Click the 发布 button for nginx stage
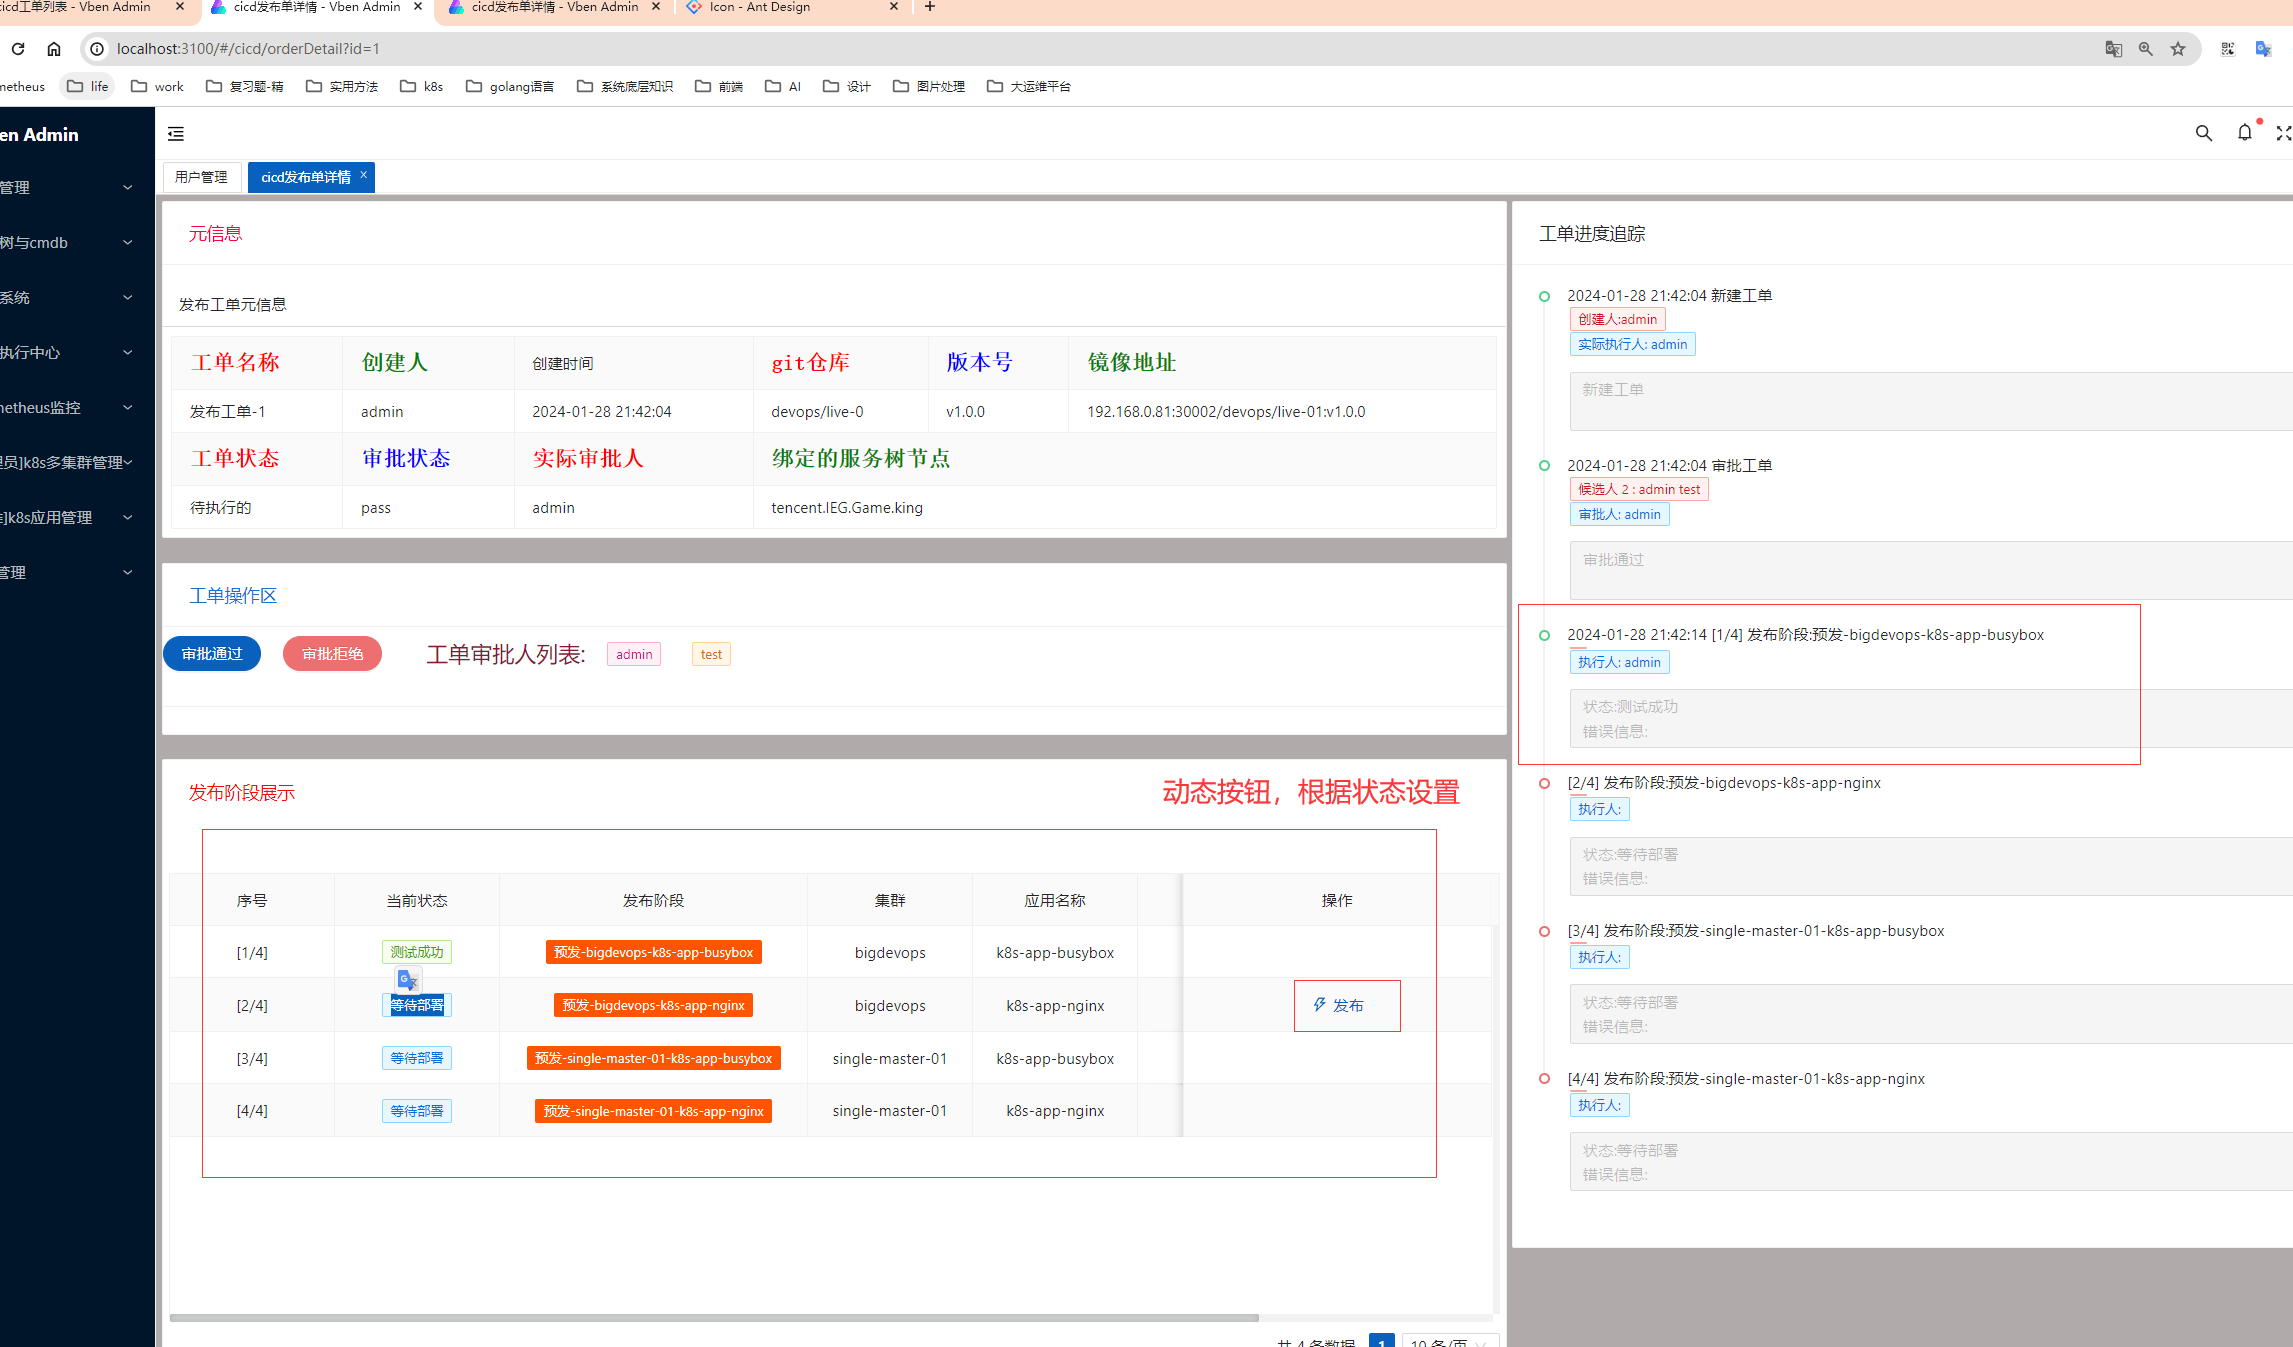This screenshot has height=1347, width=2293. point(1338,1005)
